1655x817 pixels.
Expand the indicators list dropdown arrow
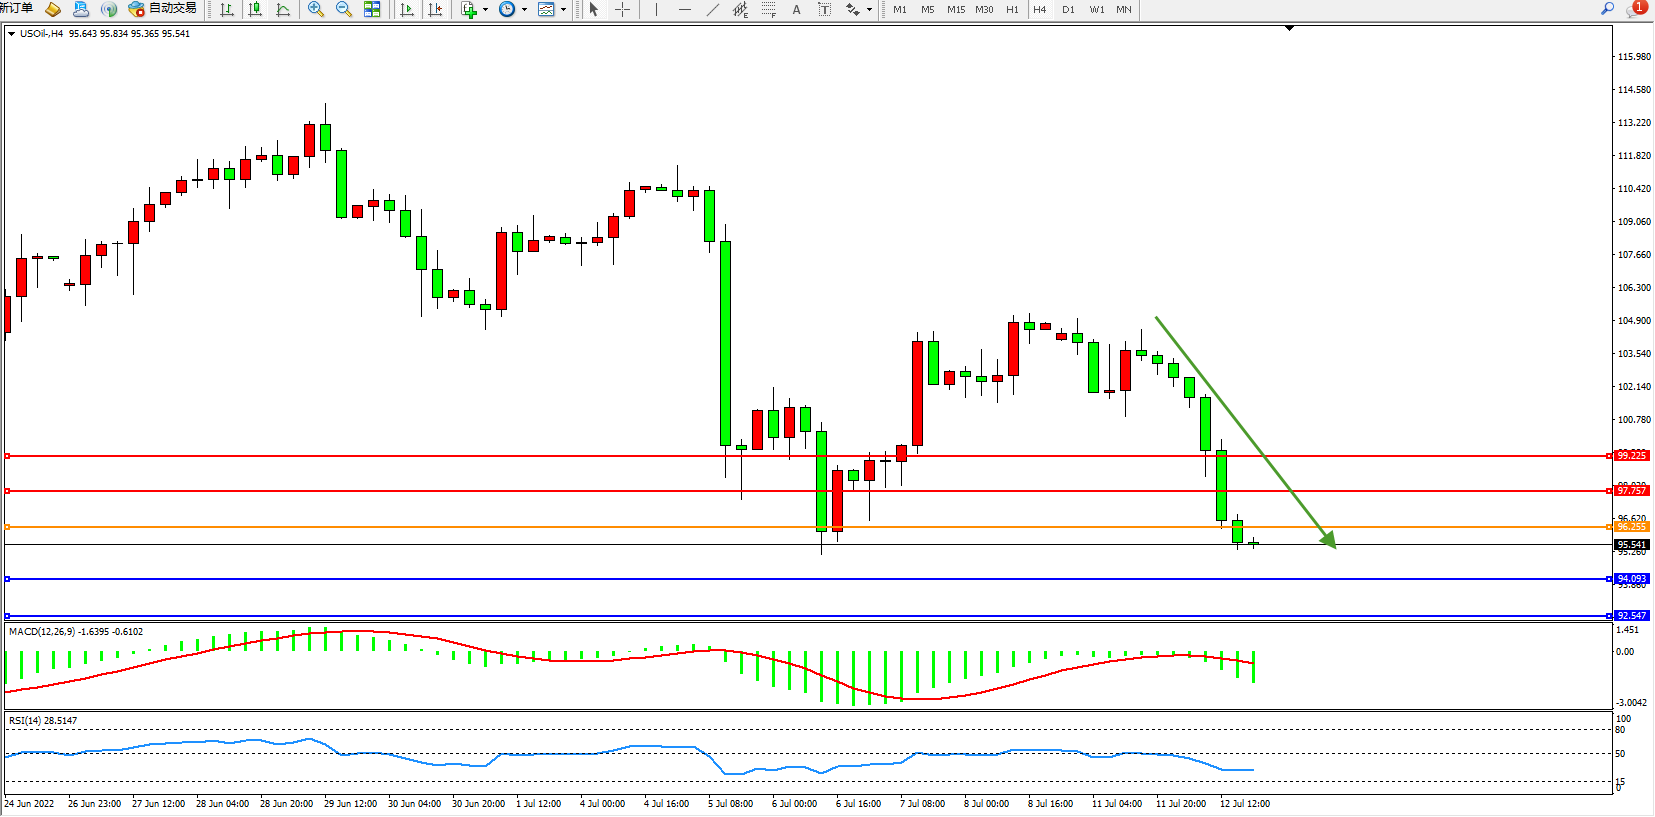pos(486,9)
